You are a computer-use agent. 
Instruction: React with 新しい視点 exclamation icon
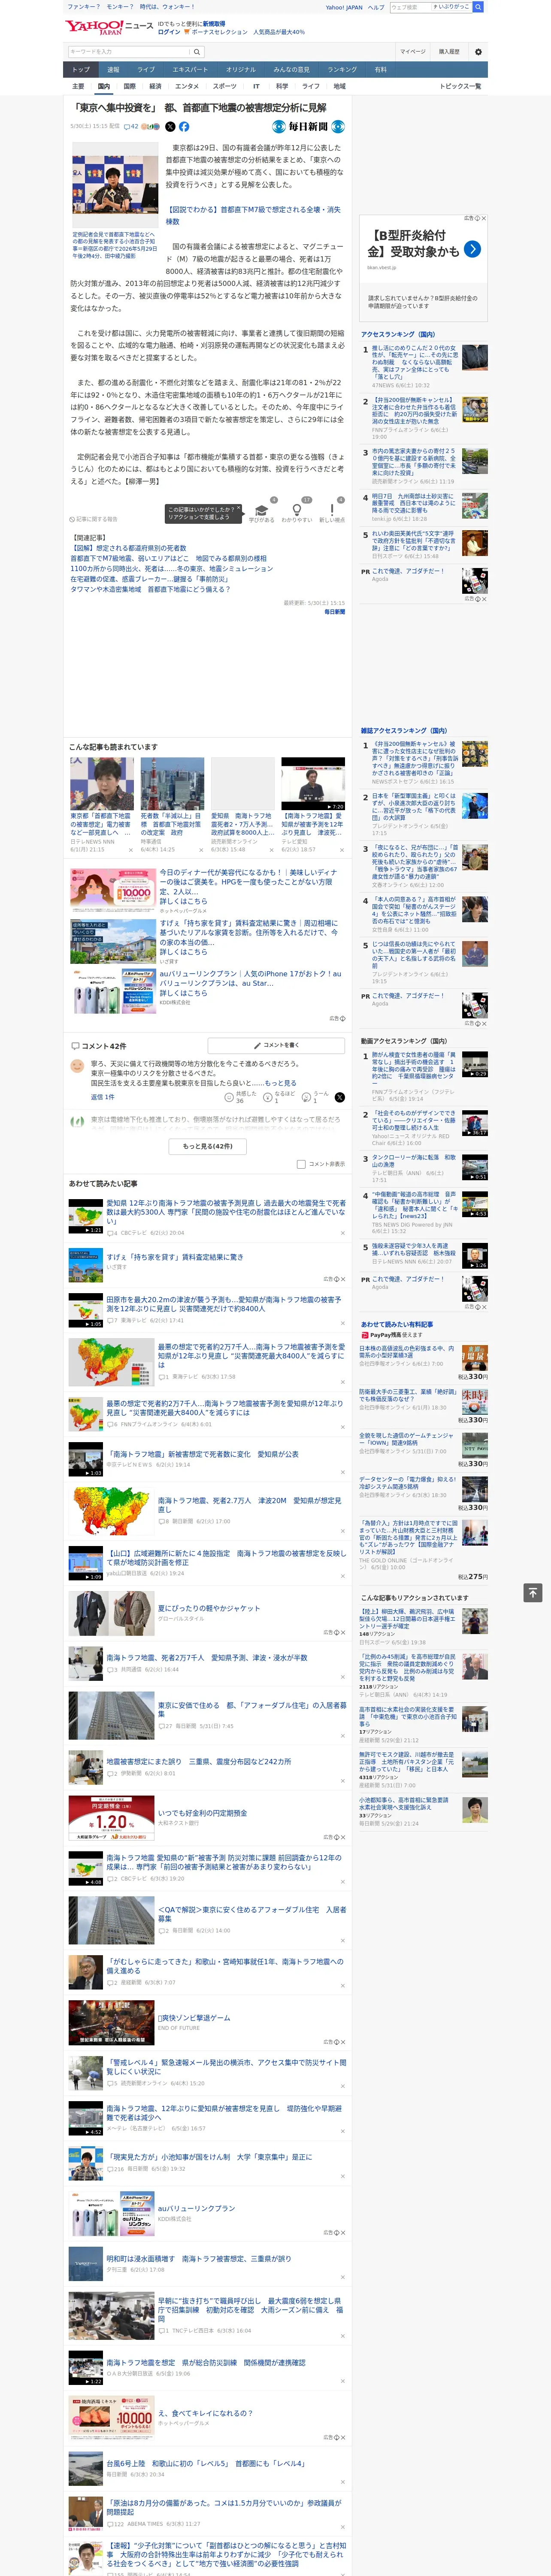[332, 510]
